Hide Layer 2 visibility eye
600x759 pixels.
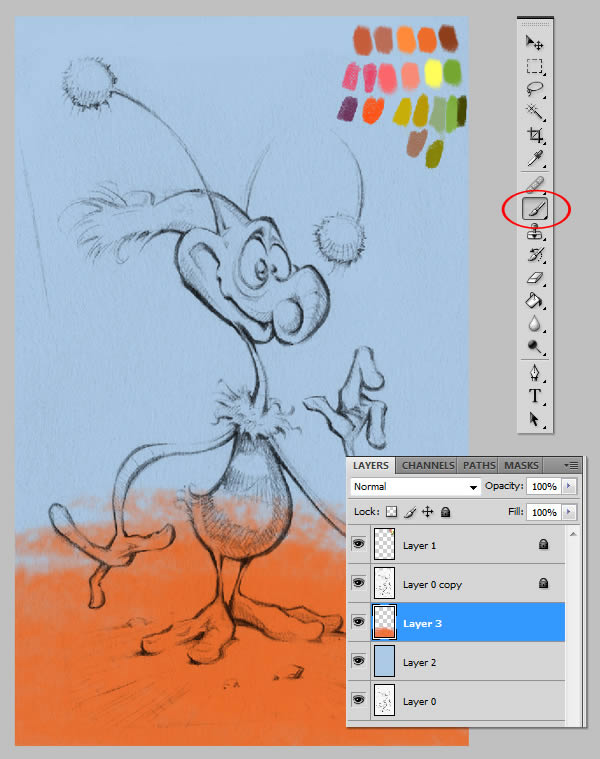point(359,661)
